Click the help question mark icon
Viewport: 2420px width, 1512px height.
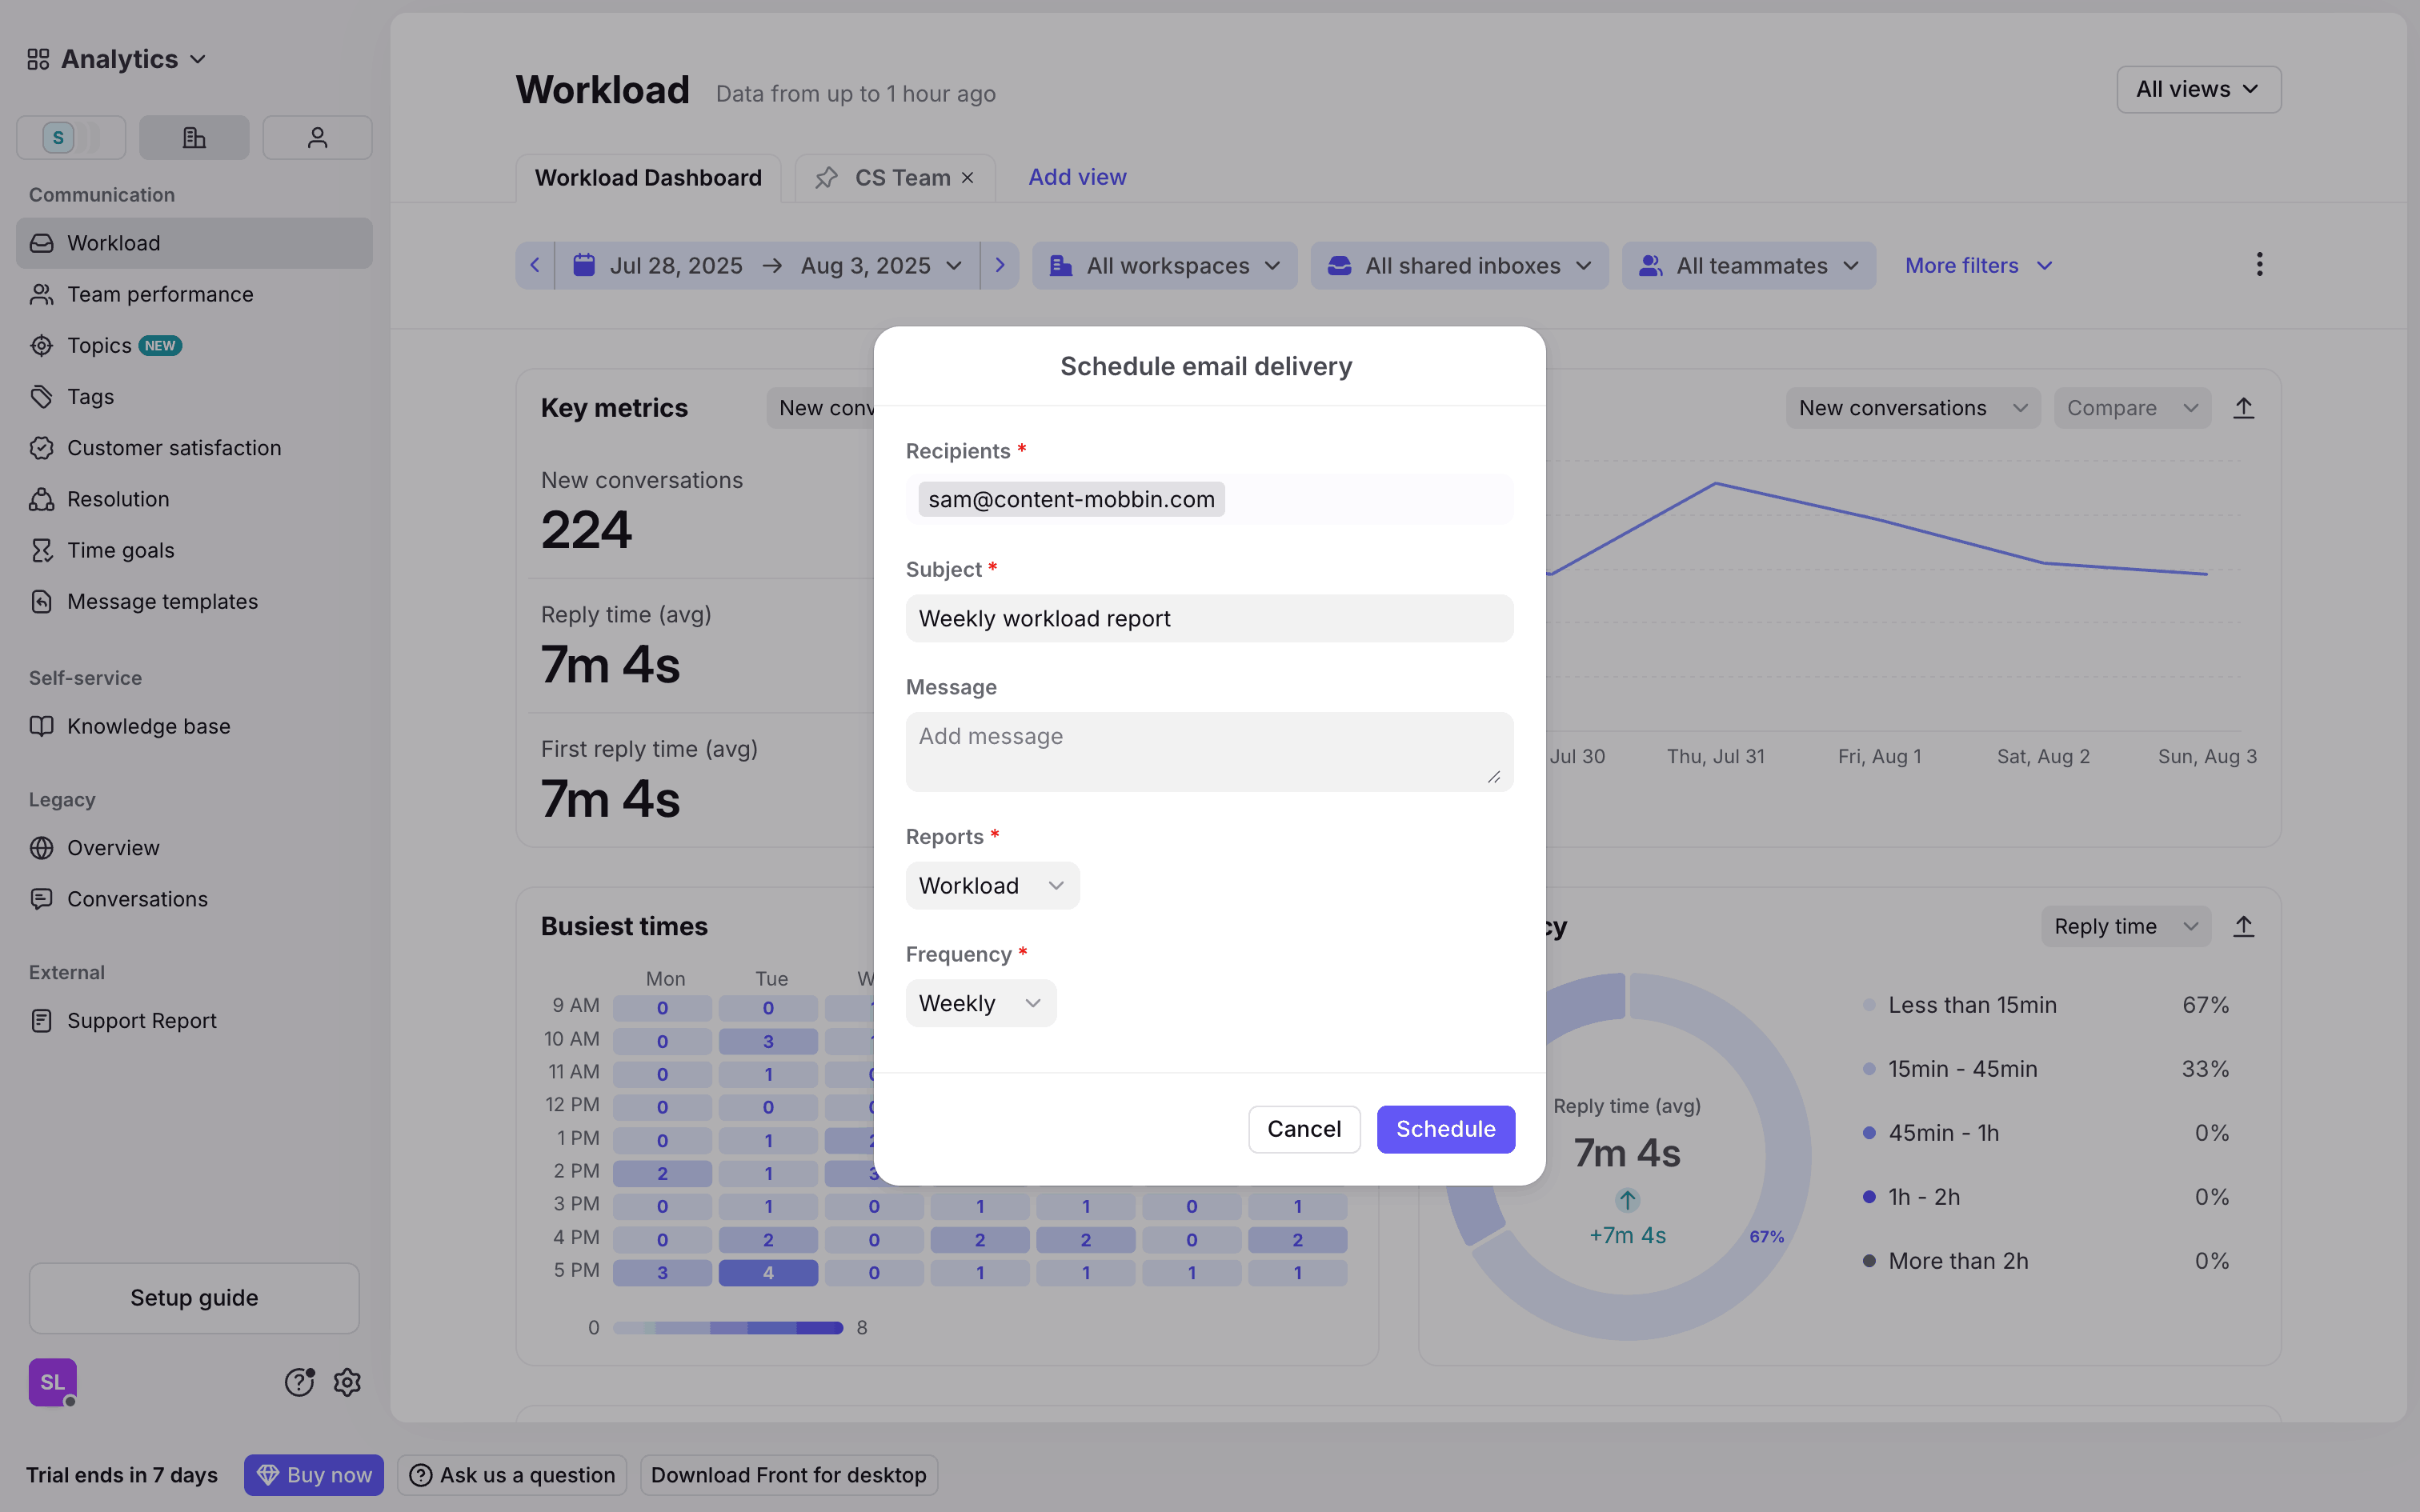(x=299, y=1382)
